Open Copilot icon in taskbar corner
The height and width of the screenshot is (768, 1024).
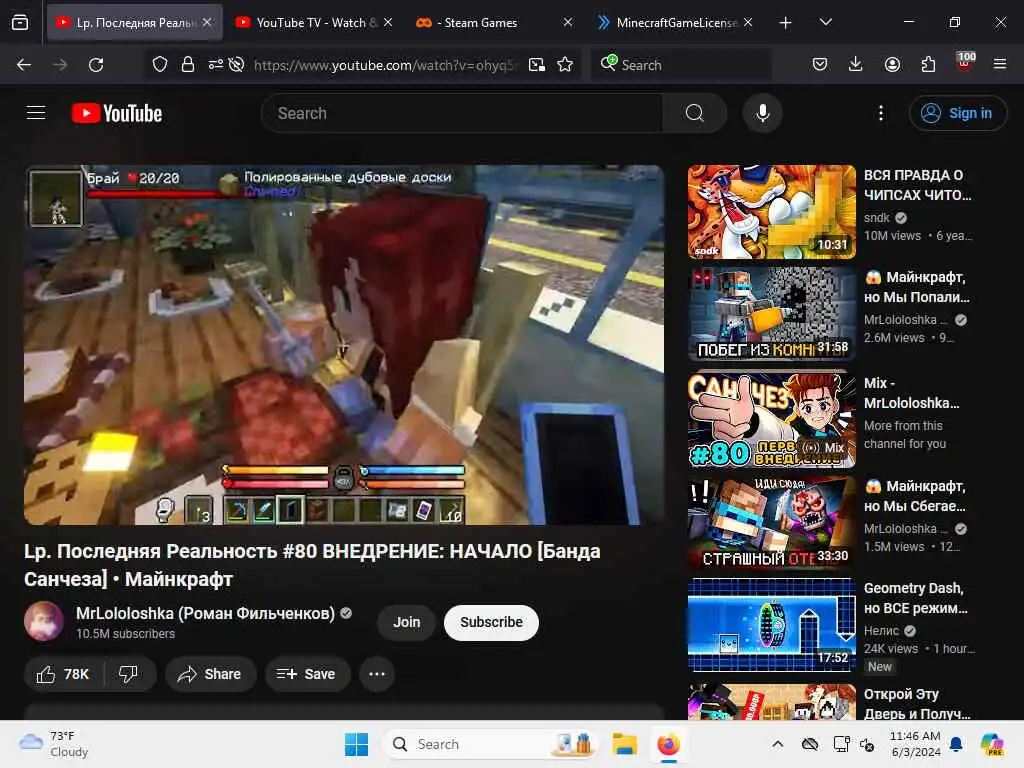point(992,744)
